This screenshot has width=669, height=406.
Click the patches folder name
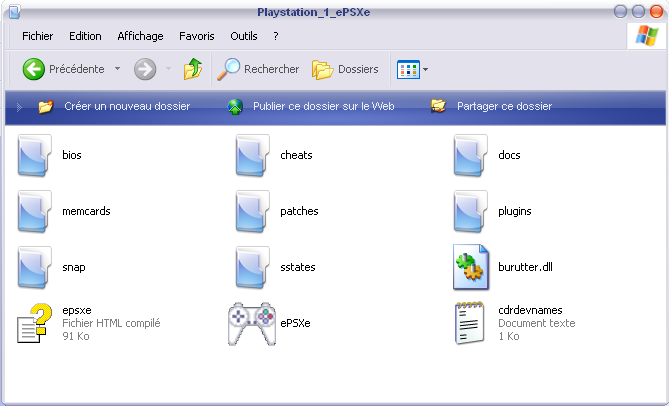[x=299, y=212]
